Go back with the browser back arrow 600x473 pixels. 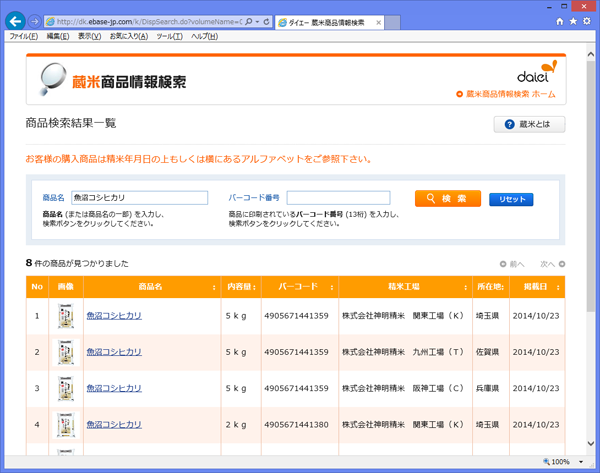point(15,21)
